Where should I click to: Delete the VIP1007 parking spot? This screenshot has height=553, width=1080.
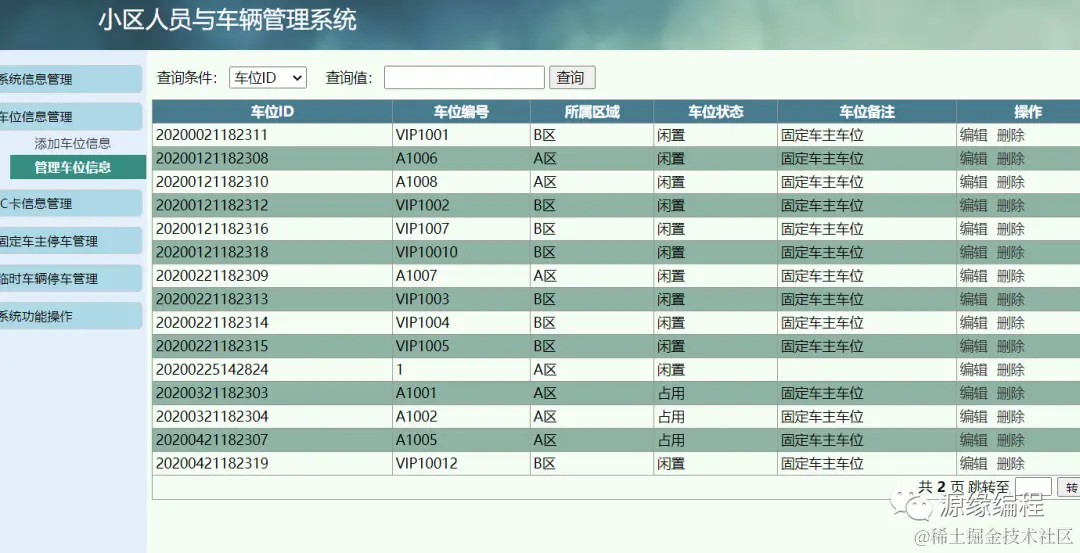[1010, 229]
